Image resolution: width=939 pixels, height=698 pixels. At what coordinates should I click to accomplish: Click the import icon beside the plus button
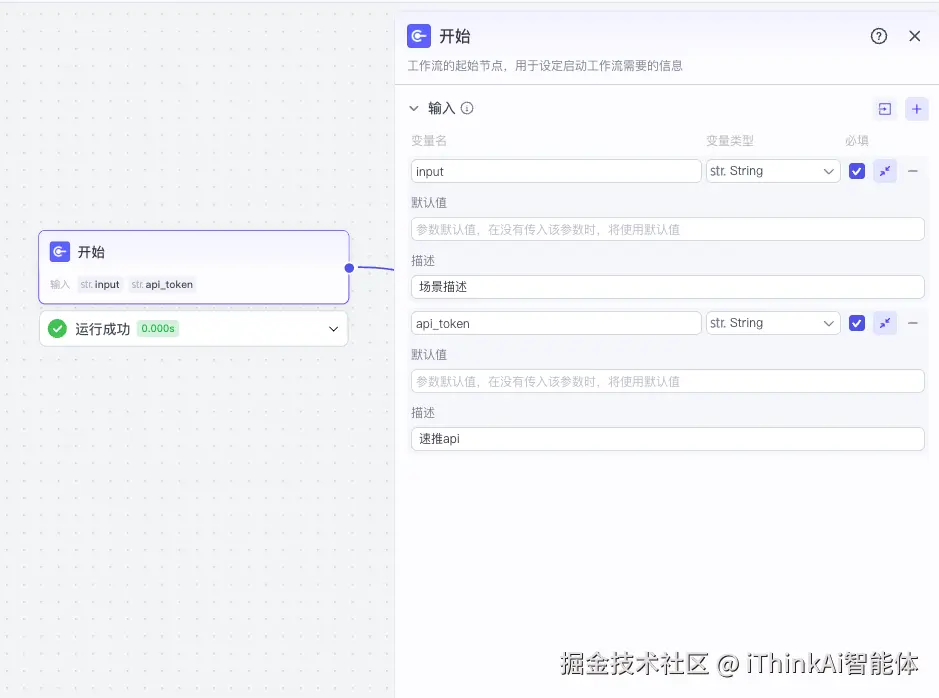[886, 108]
